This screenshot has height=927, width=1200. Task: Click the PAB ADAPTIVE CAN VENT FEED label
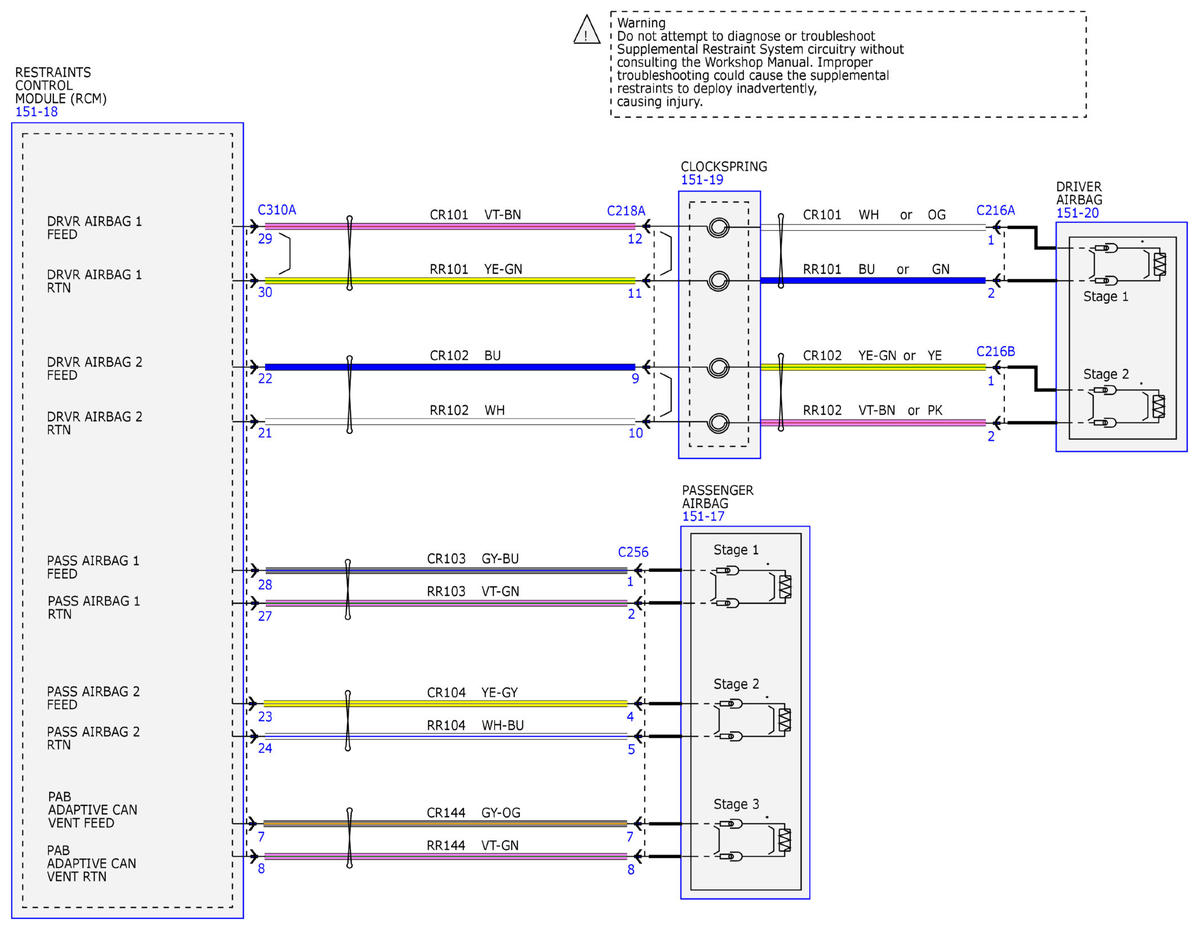92,810
